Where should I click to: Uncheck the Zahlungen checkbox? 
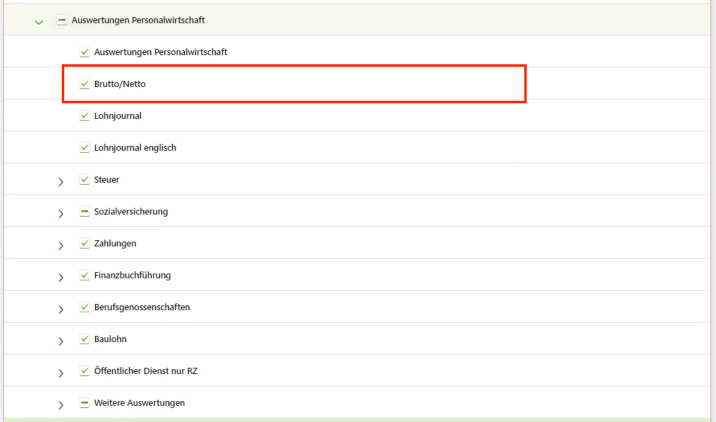[84, 243]
